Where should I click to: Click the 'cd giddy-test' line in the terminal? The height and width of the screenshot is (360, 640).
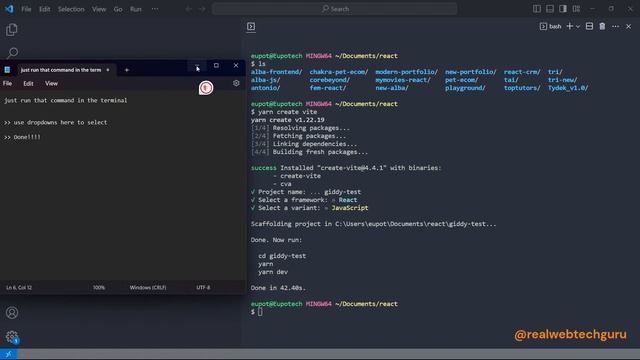point(282,256)
